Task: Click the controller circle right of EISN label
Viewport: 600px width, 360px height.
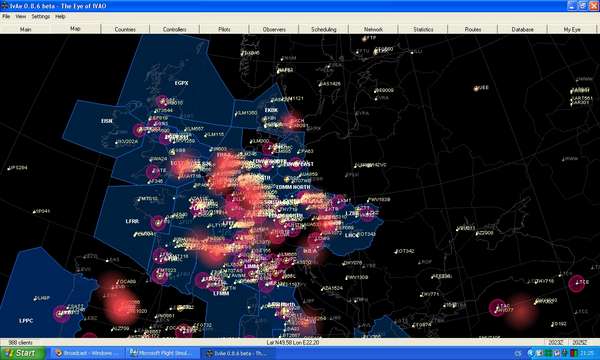Action: [x=139, y=130]
